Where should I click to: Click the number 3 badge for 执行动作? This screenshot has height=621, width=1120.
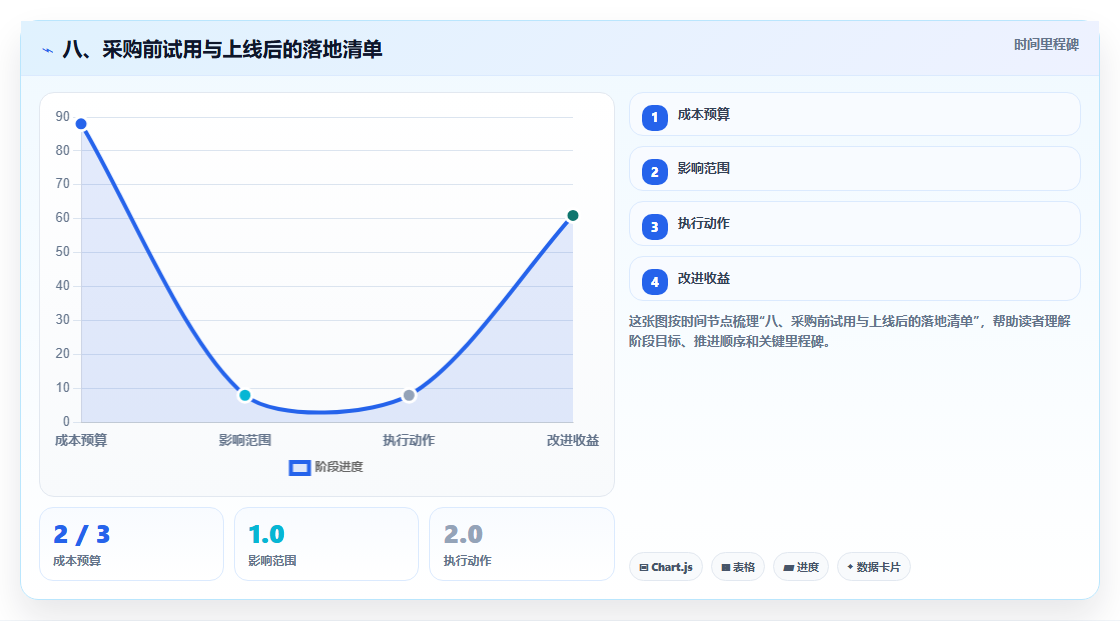tap(654, 227)
